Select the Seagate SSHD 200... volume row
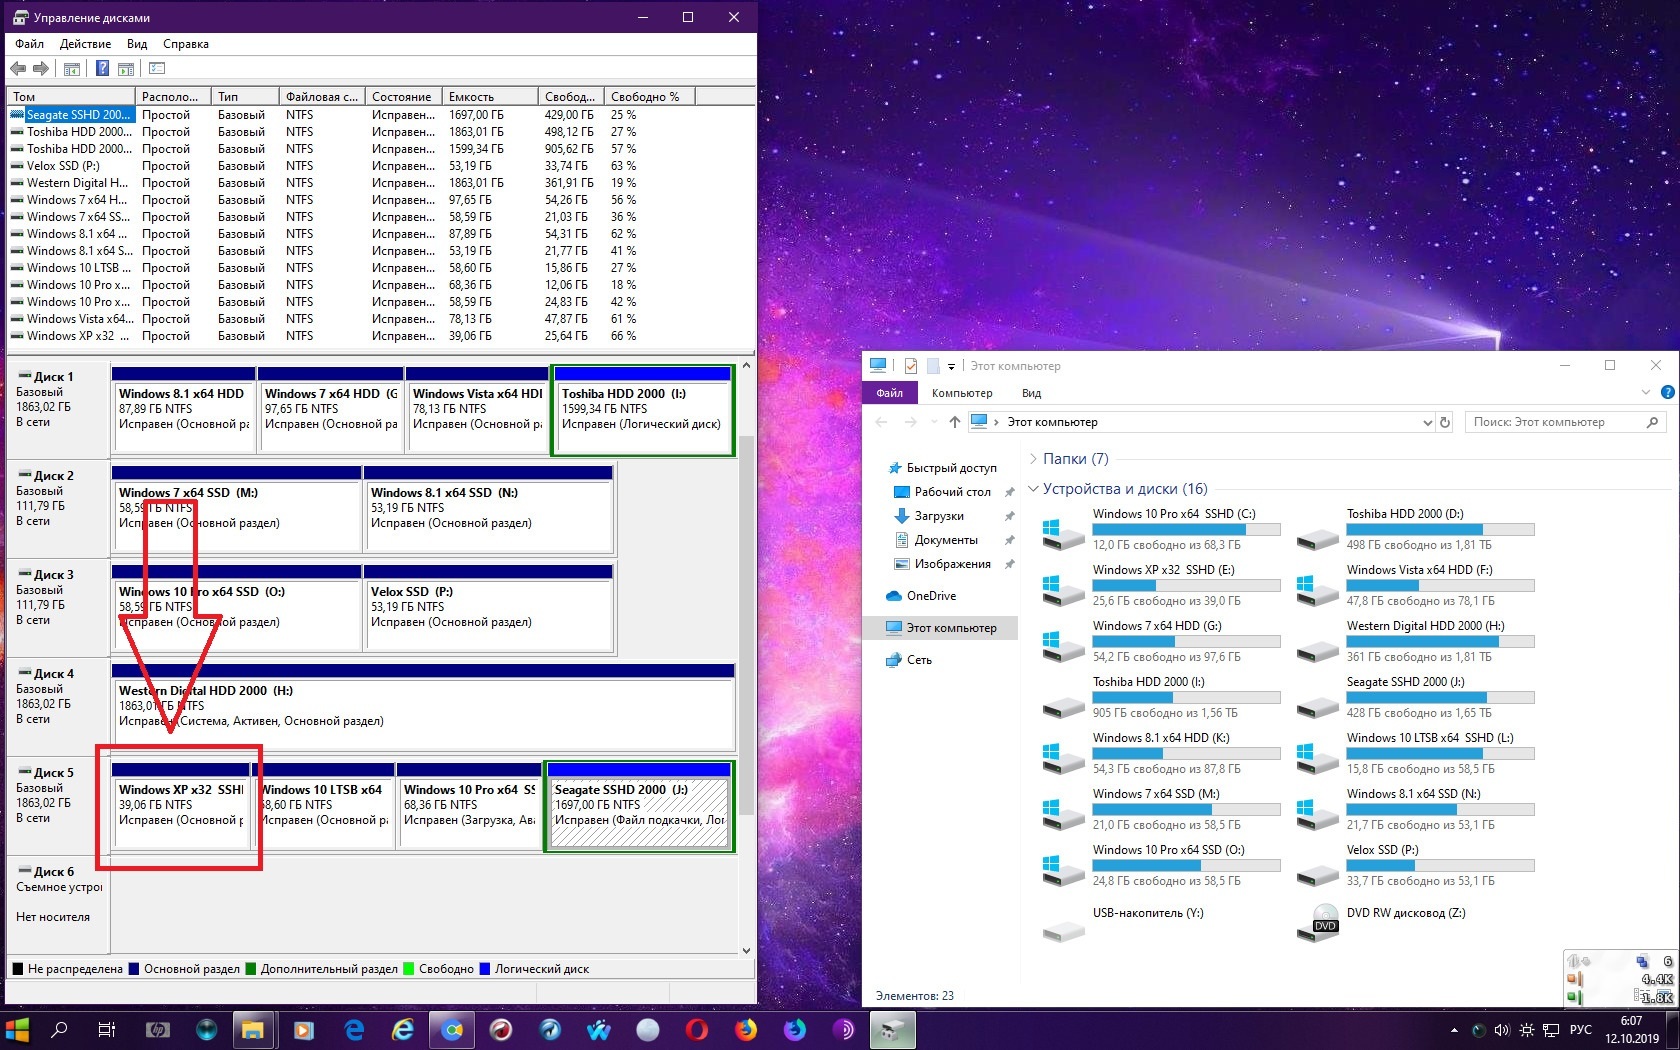 point(380,115)
